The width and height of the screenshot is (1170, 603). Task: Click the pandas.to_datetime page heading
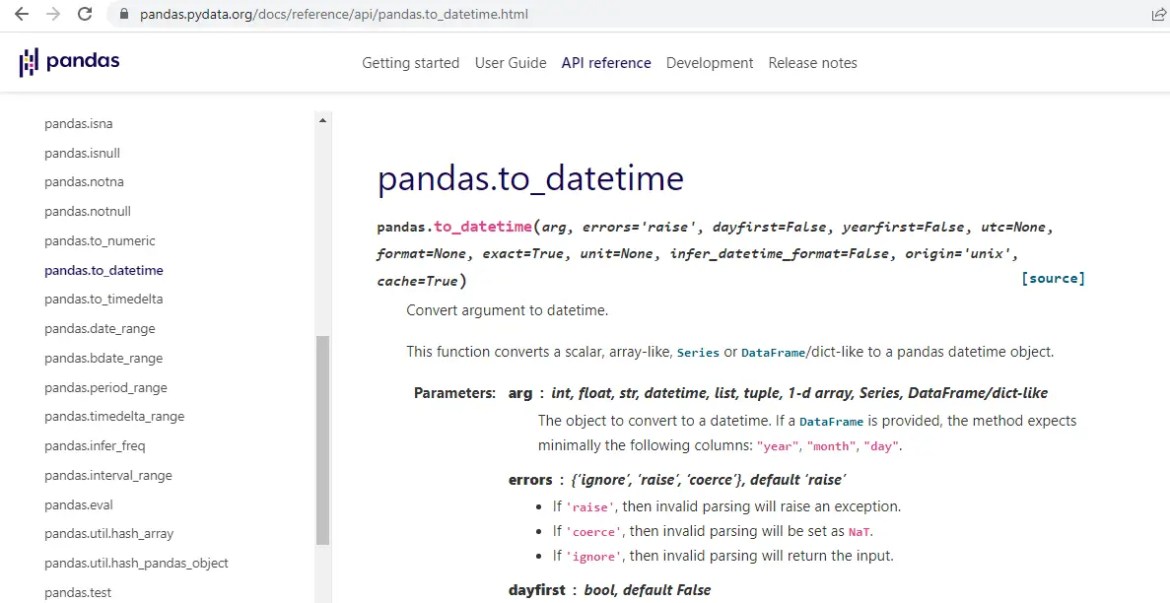(x=530, y=179)
